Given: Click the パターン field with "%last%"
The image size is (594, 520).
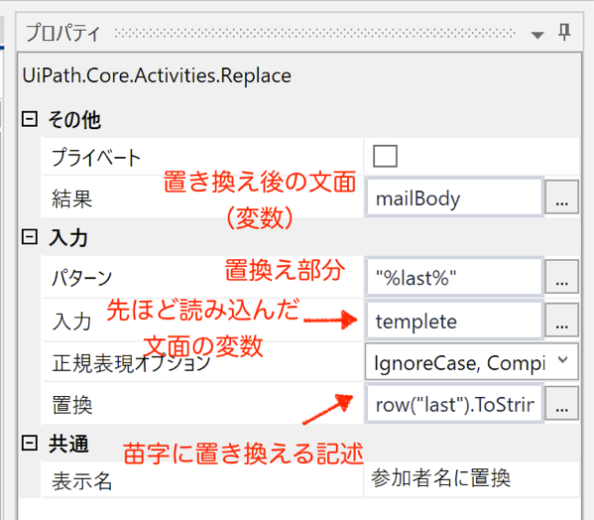Looking at the screenshot, I should 455,277.
